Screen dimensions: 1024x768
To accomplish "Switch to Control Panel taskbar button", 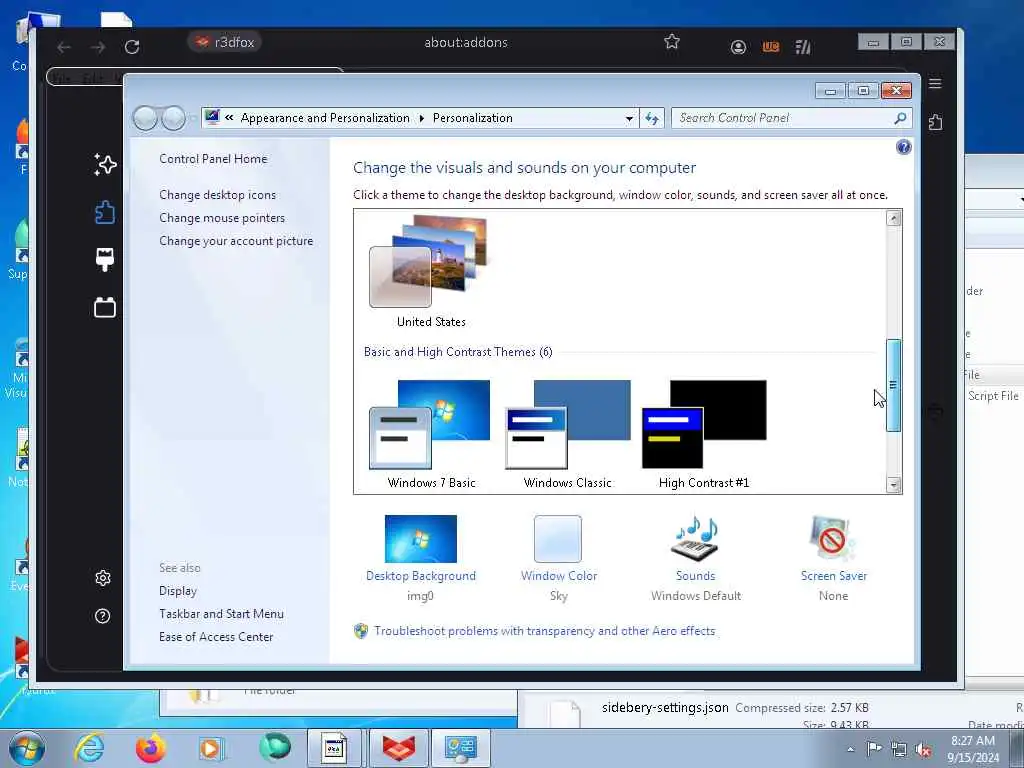I will click(460, 748).
